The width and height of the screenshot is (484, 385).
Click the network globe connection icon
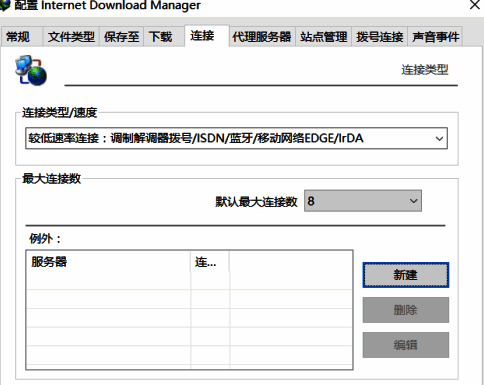31,70
